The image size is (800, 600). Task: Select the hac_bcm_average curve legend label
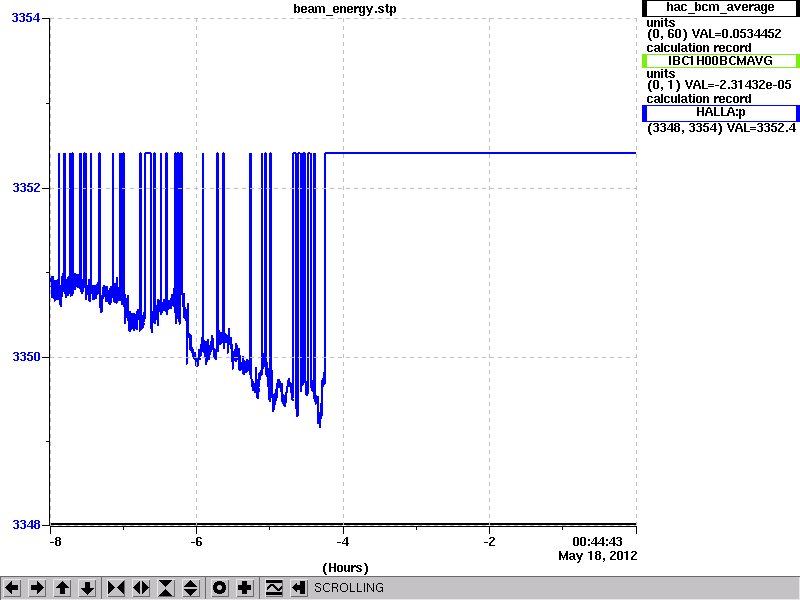tap(720, 8)
